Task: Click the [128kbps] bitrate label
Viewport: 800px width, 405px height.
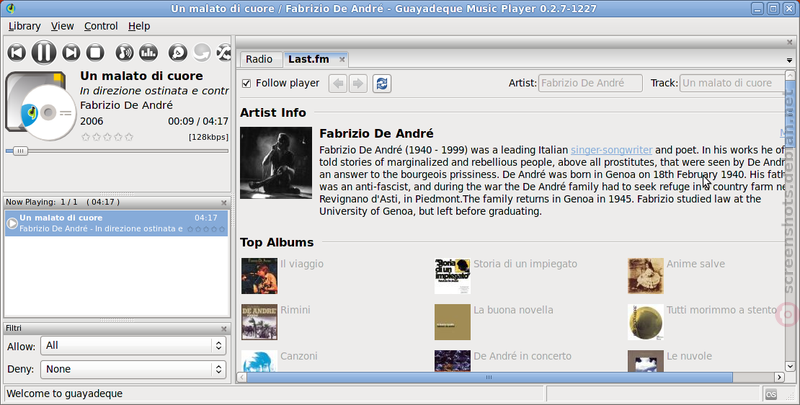Action: pos(208,137)
